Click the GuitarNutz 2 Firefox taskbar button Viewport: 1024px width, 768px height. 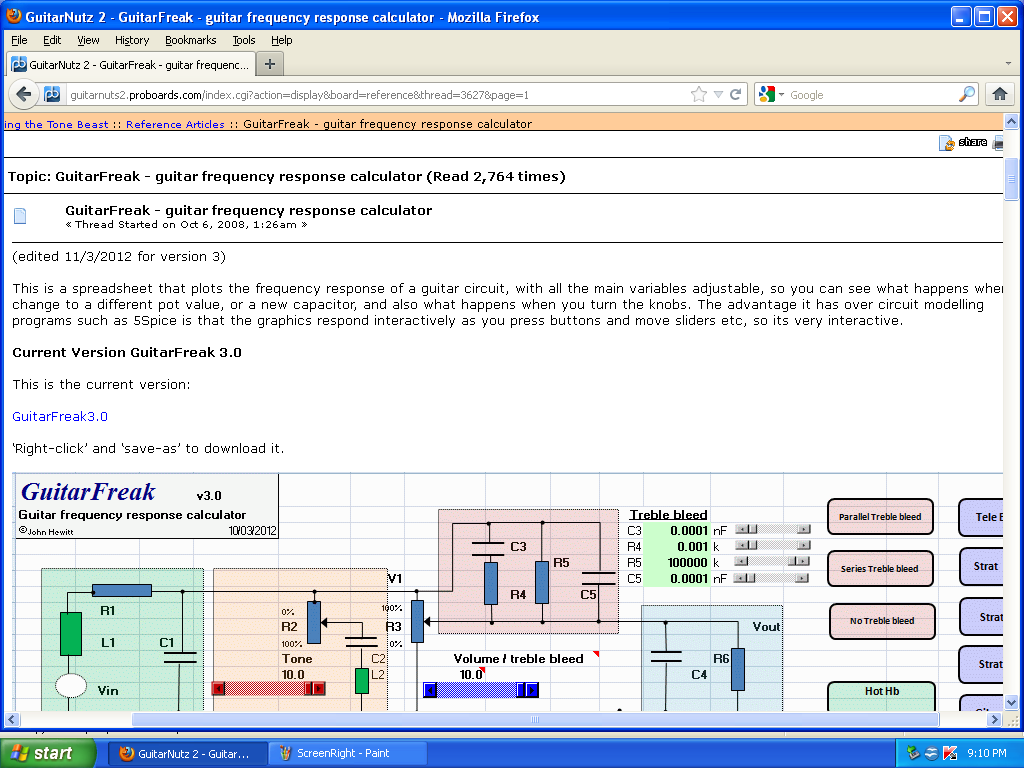pos(187,753)
